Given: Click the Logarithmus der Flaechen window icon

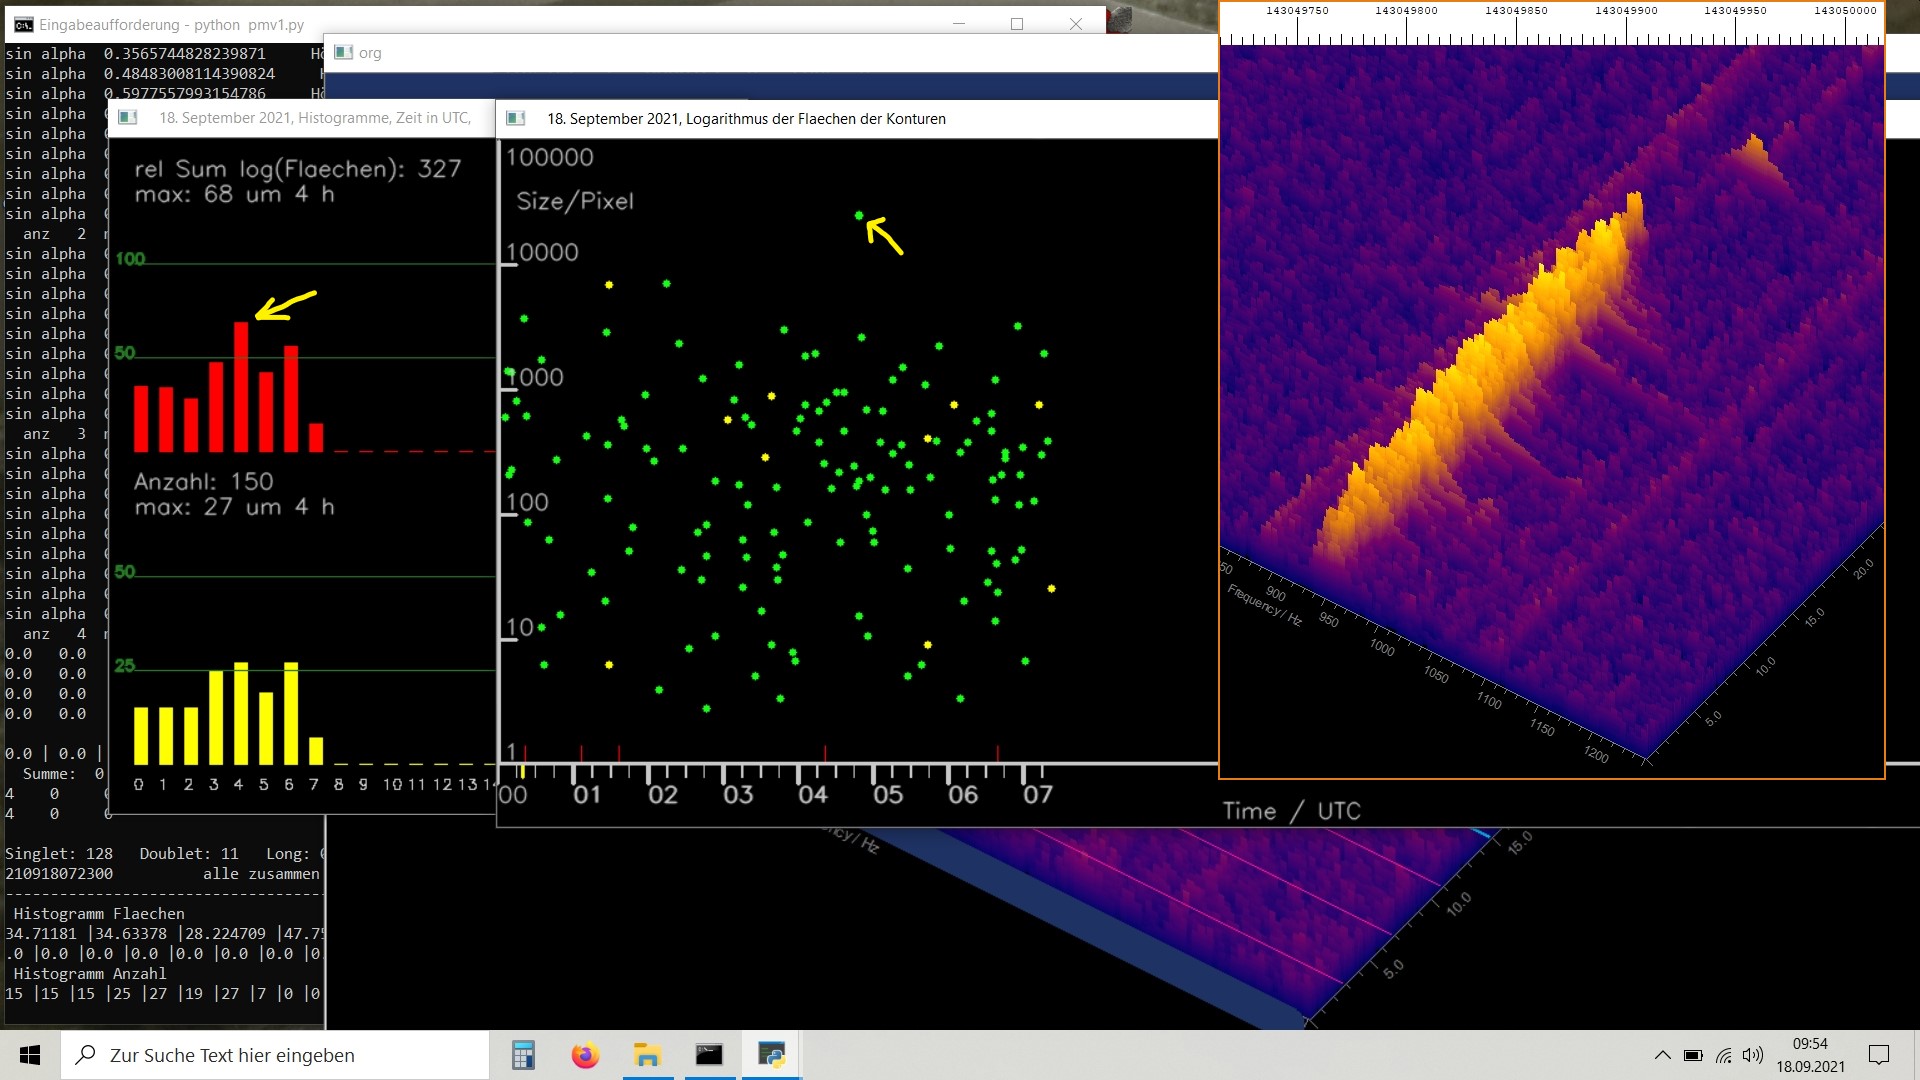Looking at the screenshot, I should 516,118.
